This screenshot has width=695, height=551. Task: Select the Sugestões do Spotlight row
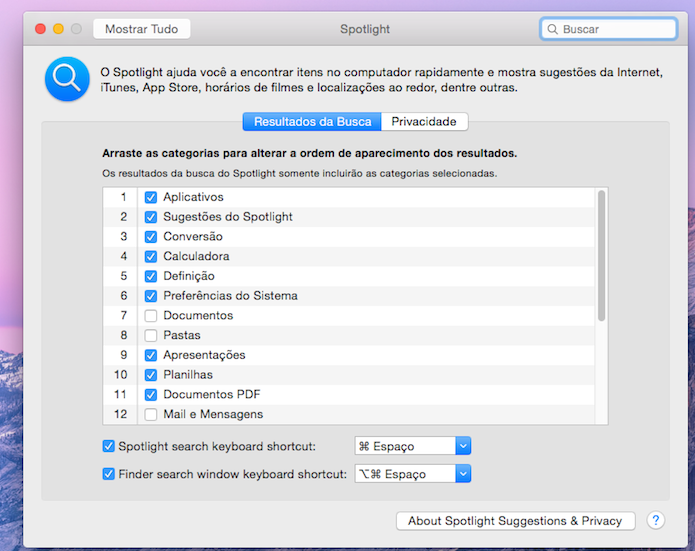pyautogui.click(x=349, y=217)
